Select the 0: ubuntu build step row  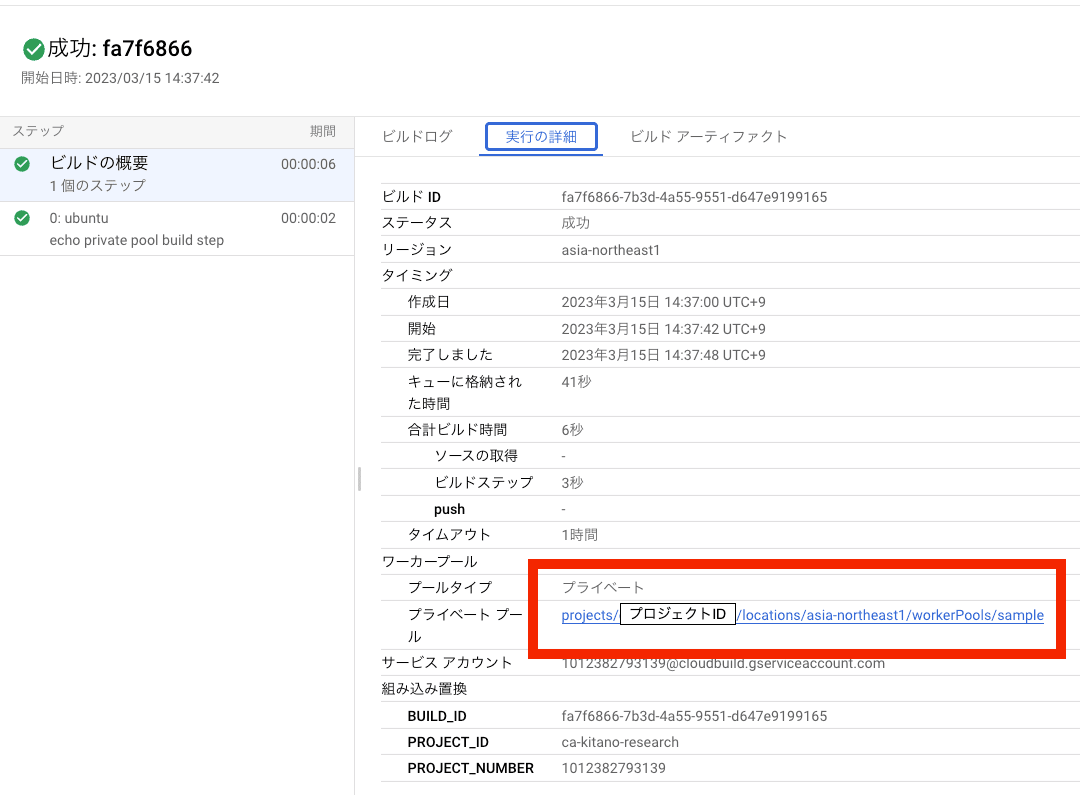coord(177,229)
